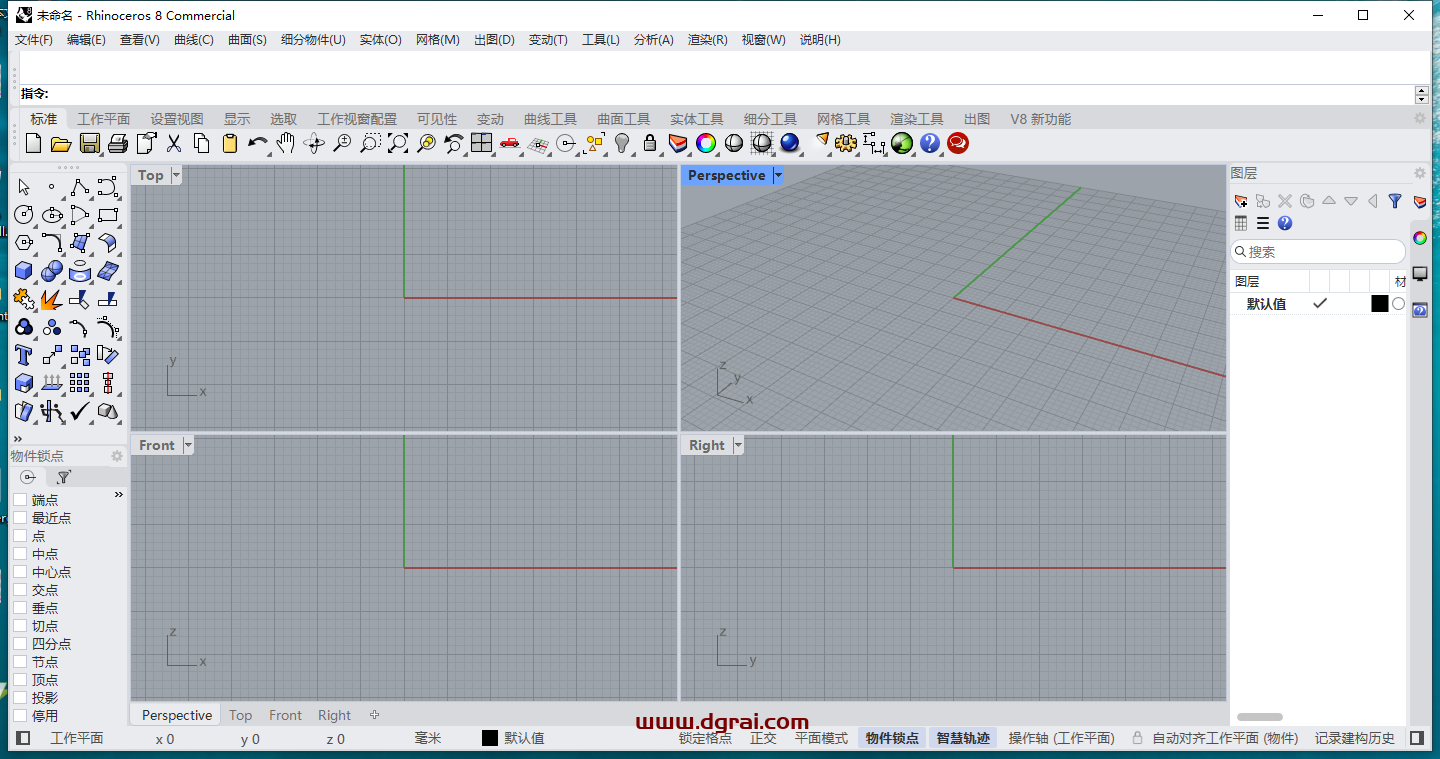The image size is (1440, 759).
Task: Click the four-viewport layout icon
Action: coord(482,143)
